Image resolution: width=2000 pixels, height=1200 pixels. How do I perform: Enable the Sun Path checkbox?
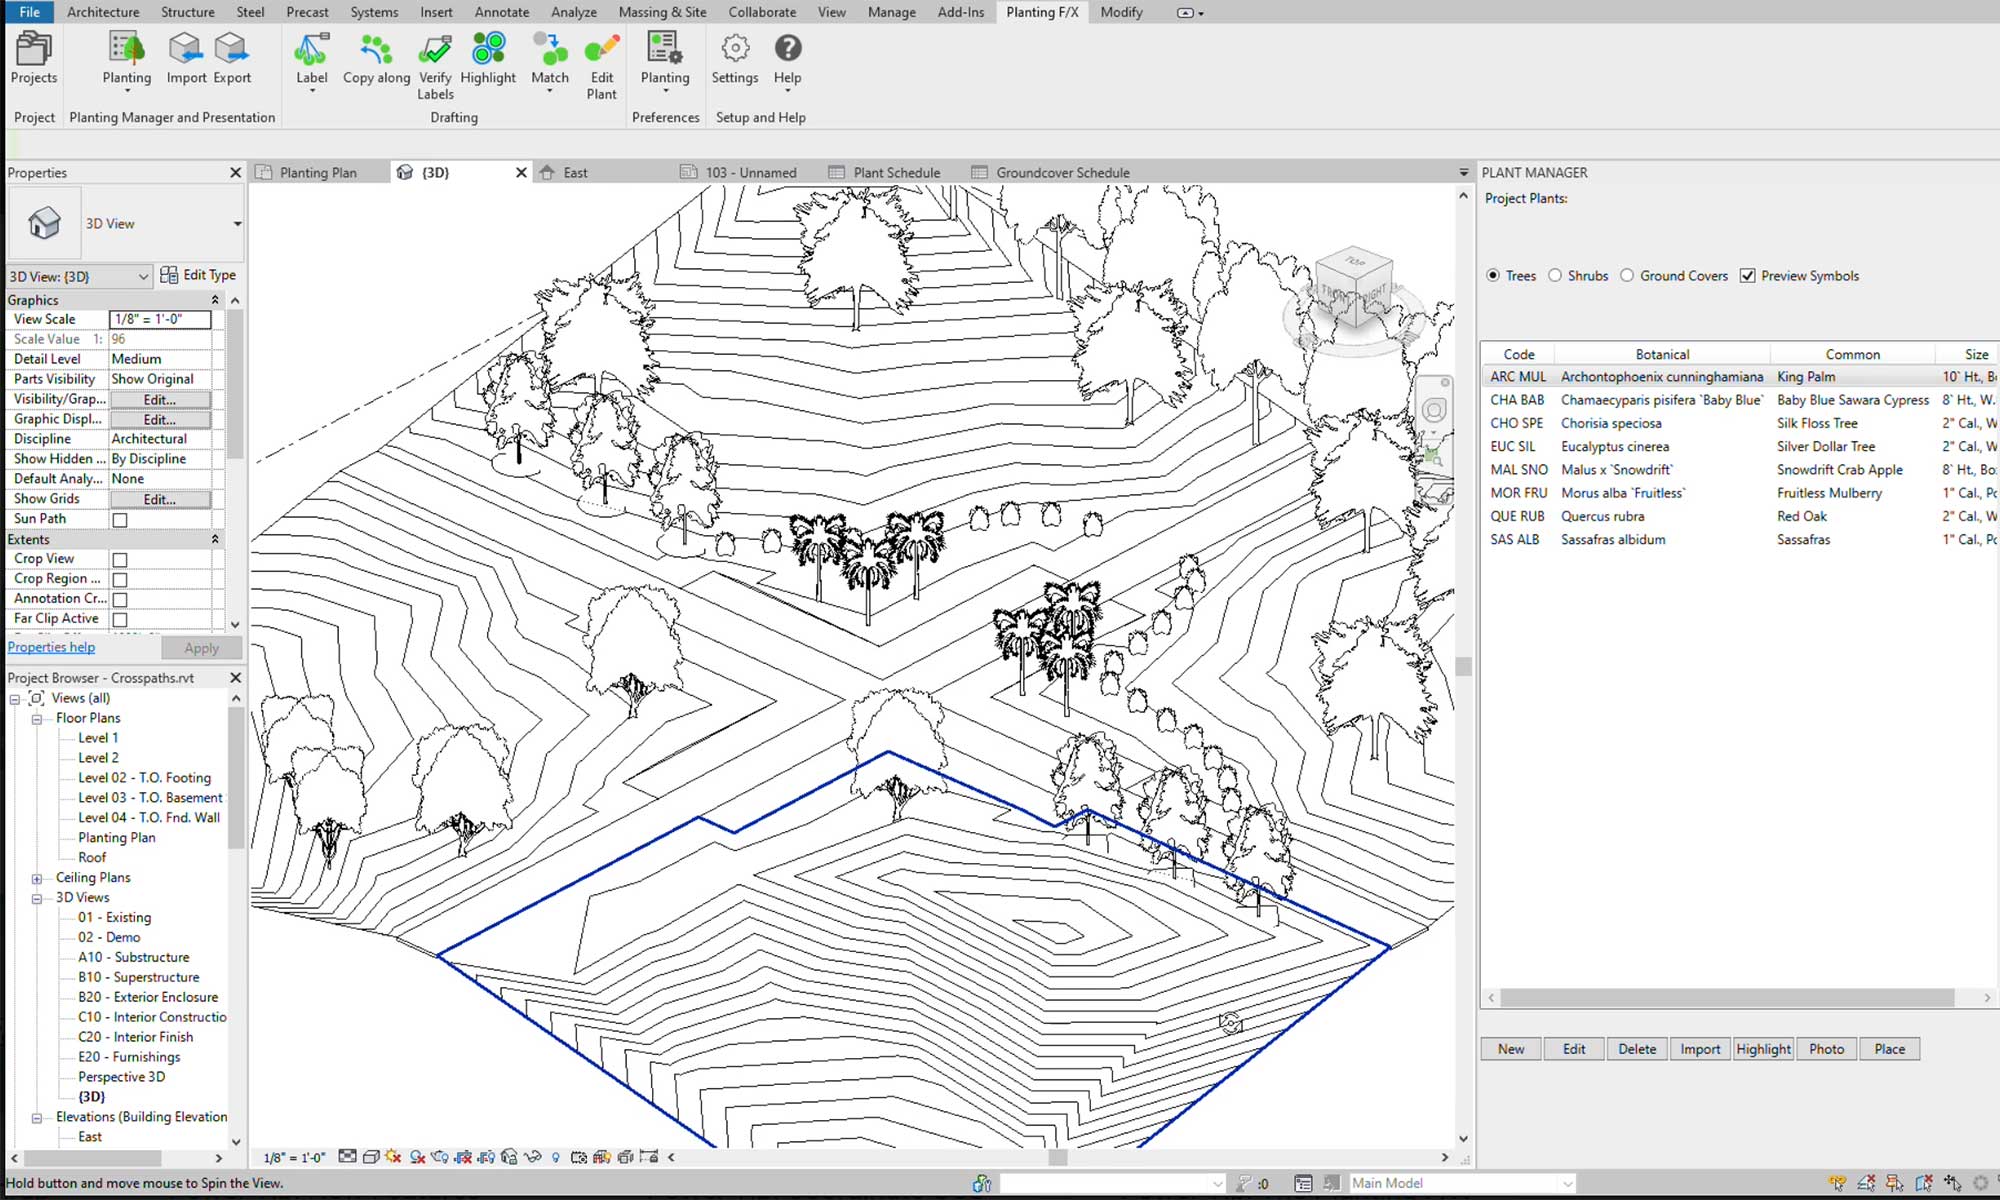pos(120,520)
